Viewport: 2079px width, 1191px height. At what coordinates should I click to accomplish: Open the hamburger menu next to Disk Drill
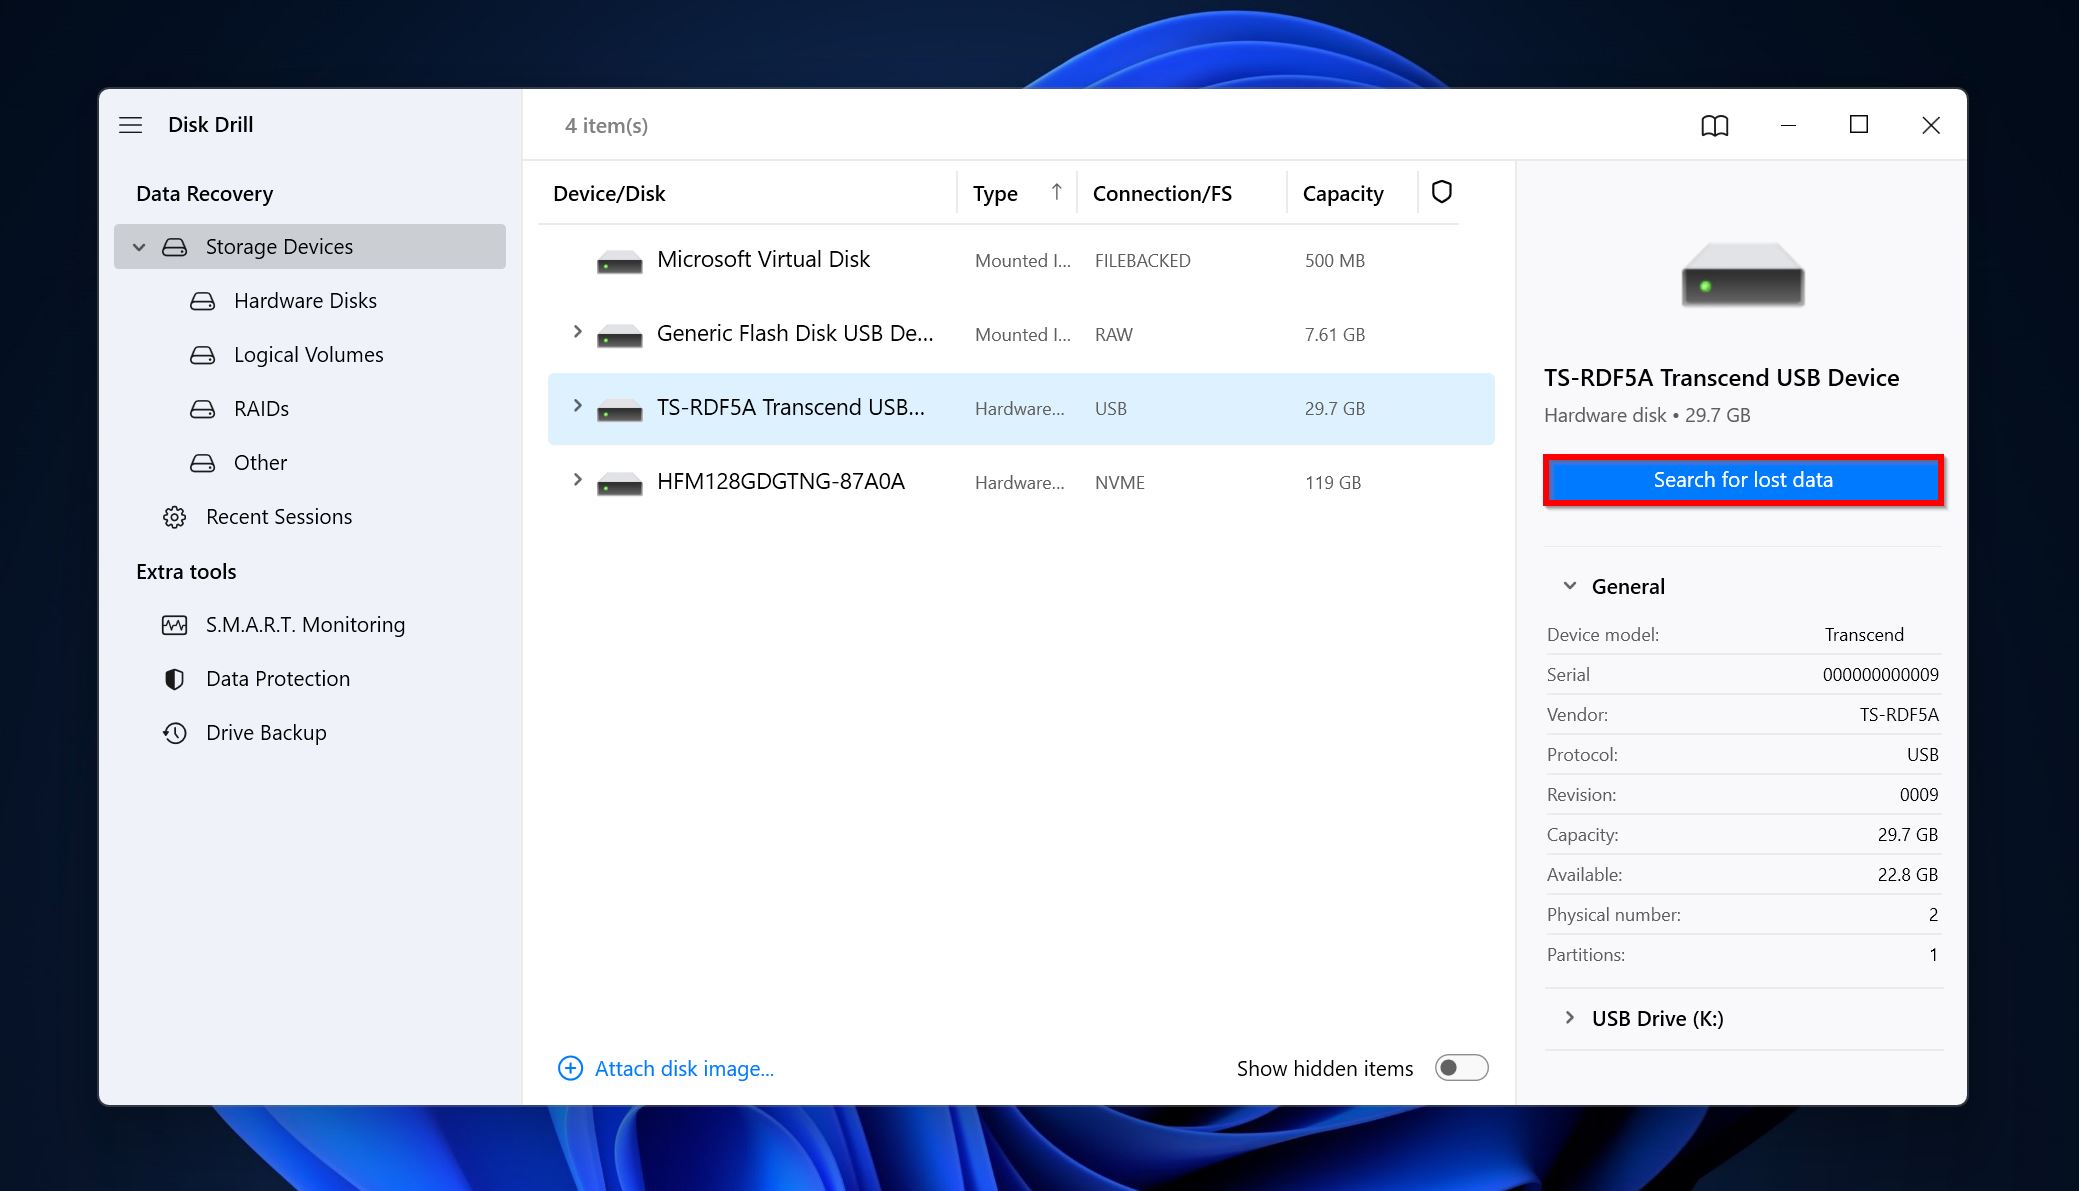[x=130, y=125]
